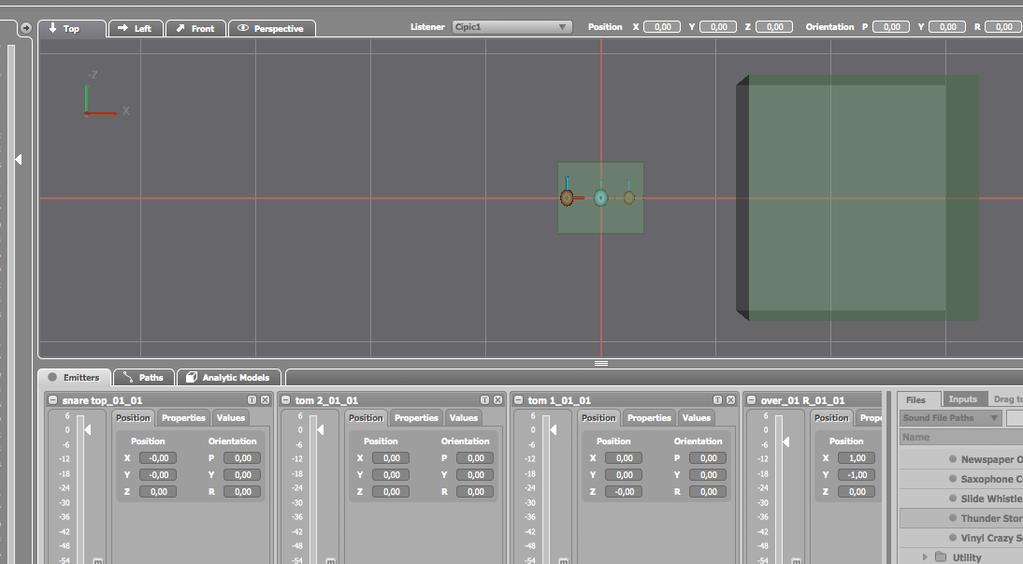1023x564 pixels.
Task: Click tom 2_01_01 Position Y field
Action: (391, 475)
